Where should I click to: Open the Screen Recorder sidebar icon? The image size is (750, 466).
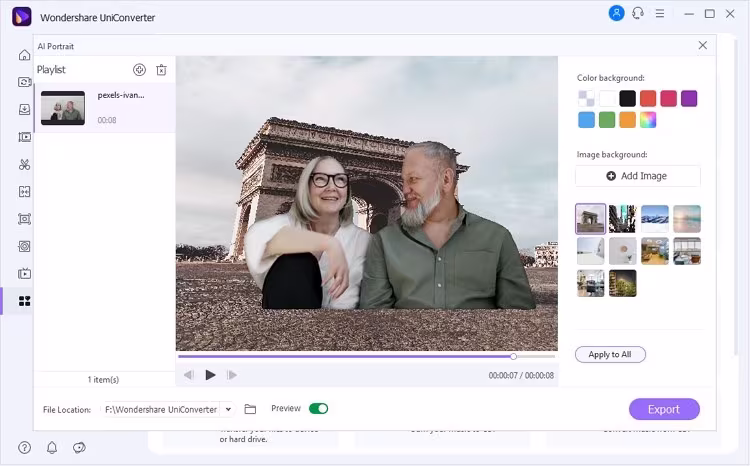(x=24, y=219)
